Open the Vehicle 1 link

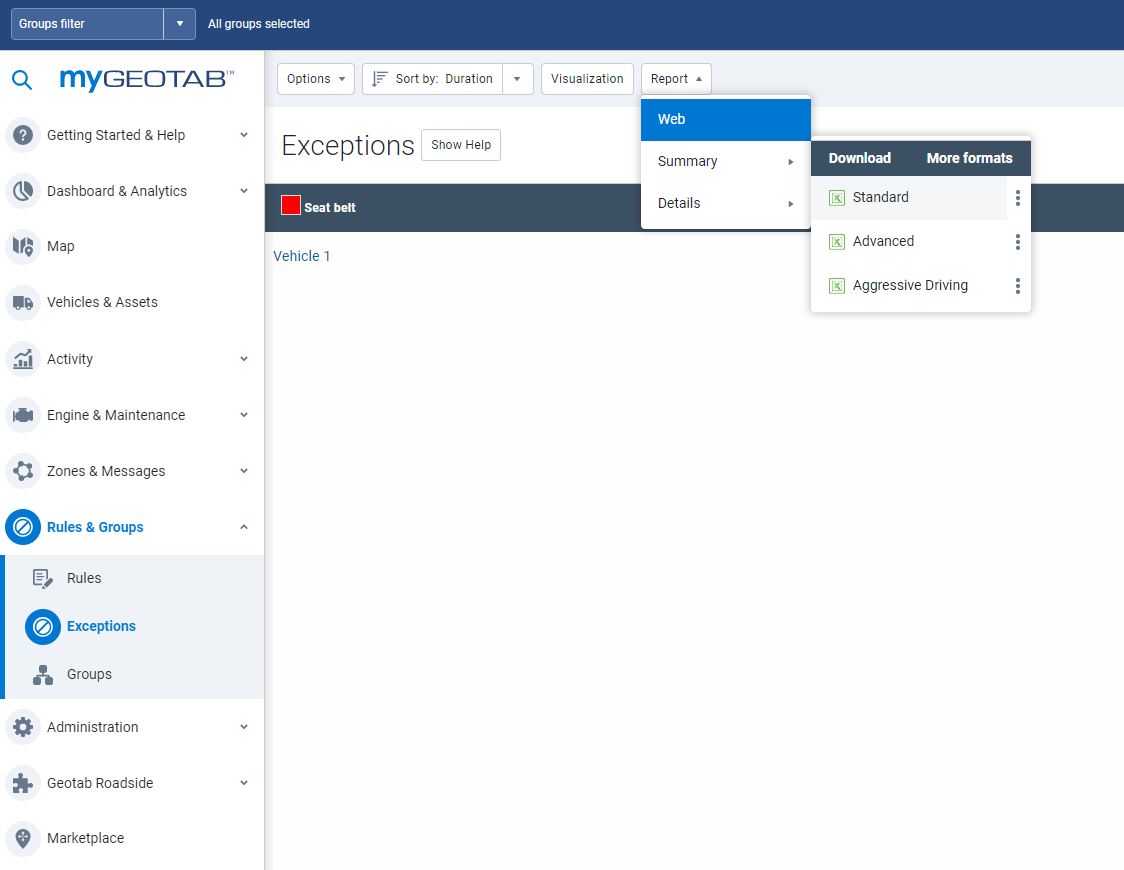tap(302, 257)
